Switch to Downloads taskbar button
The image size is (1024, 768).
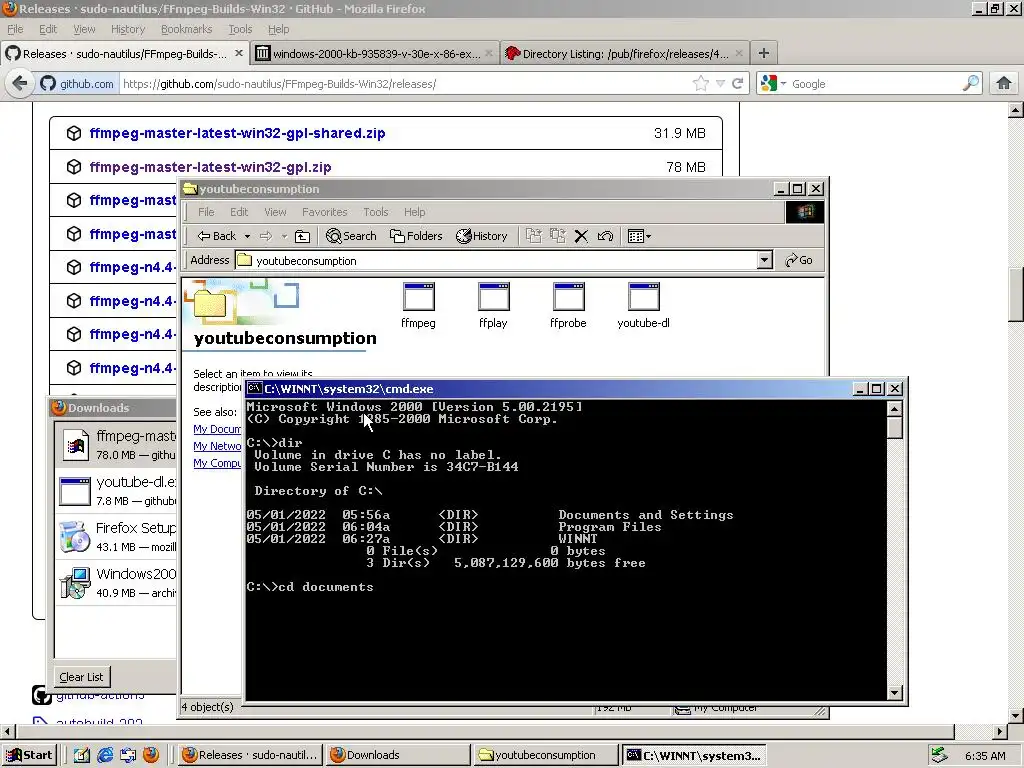398,755
